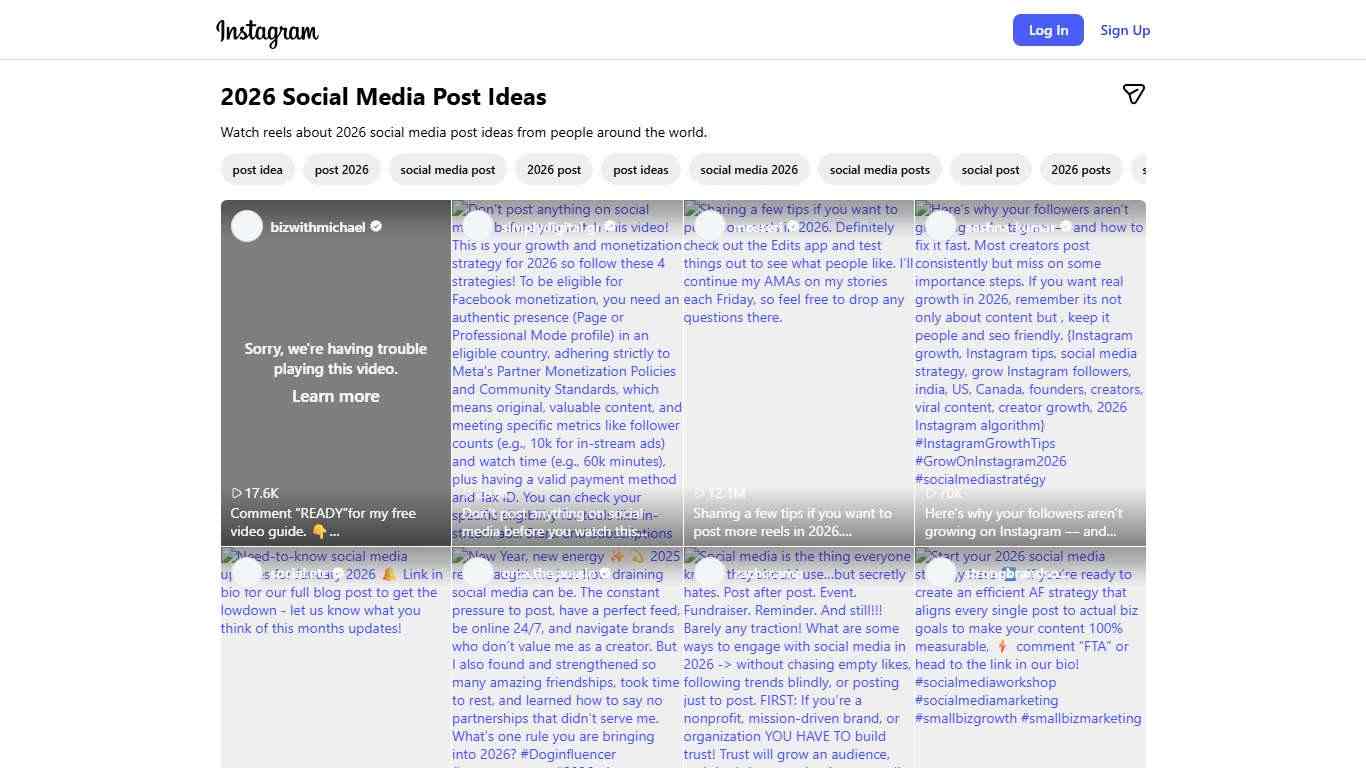Click the 'Learn more' link on the failed video
This screenshot has height=768, width=1366.
point(335,396)
